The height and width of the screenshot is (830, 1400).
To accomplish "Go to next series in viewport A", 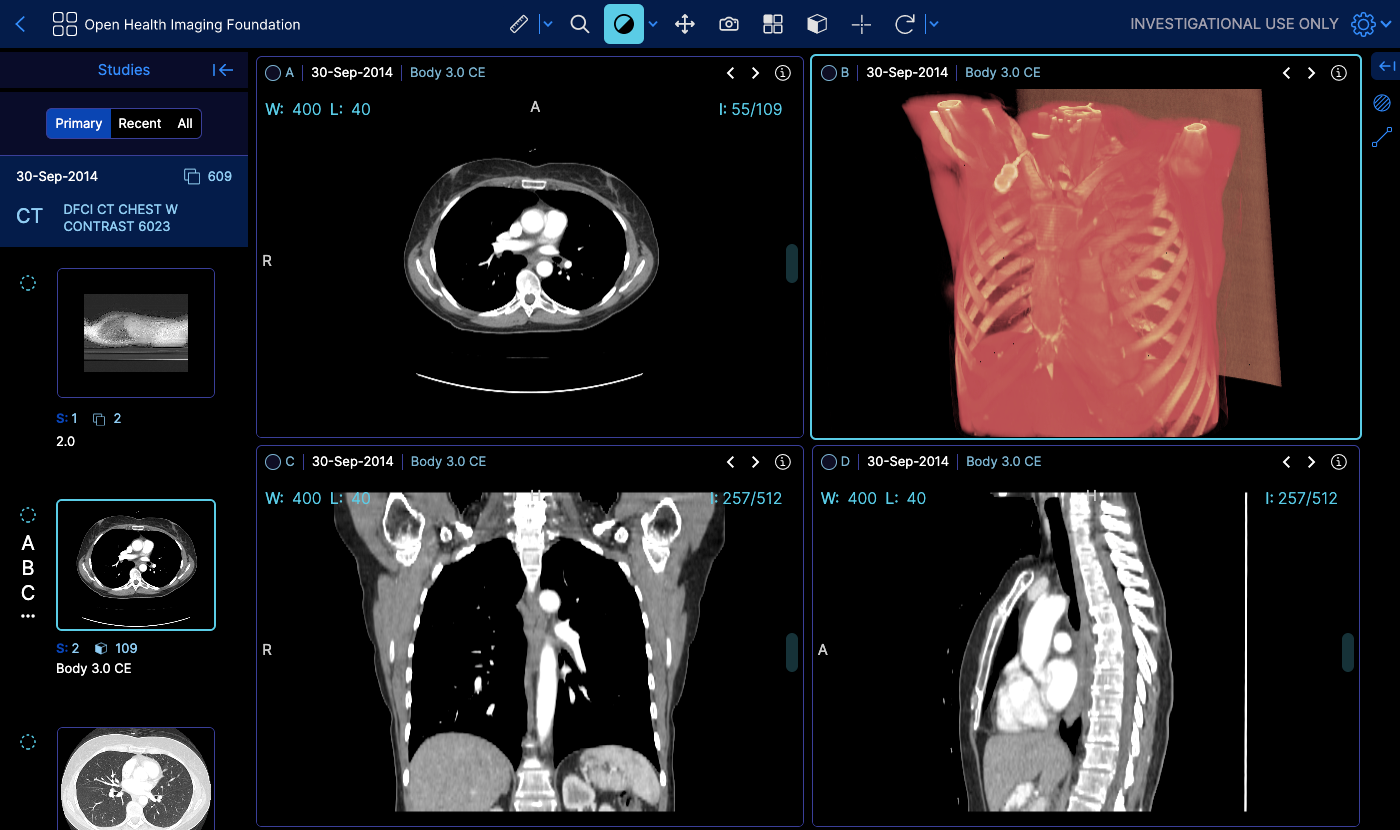I will click(x=756, y=73).
